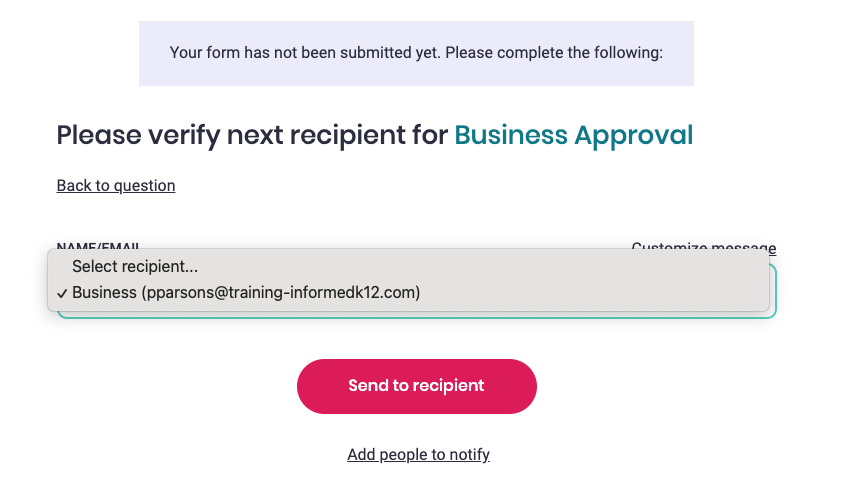The image size is (858, 504).
Task: Click the word "Send" on the red button
Action: click(366, 386)
